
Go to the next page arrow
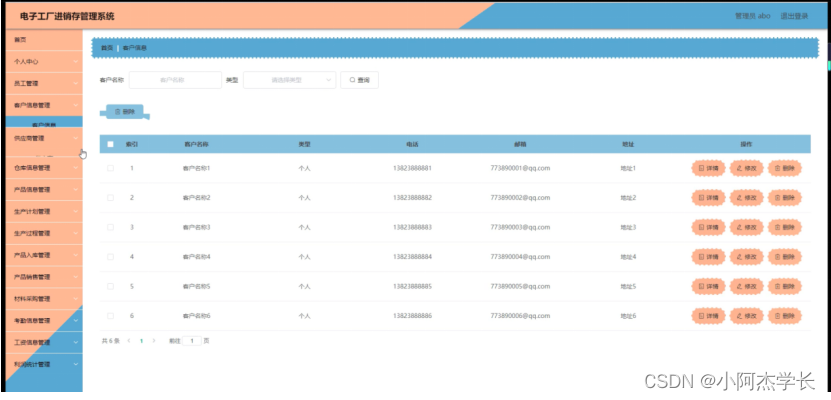(154, 341)
